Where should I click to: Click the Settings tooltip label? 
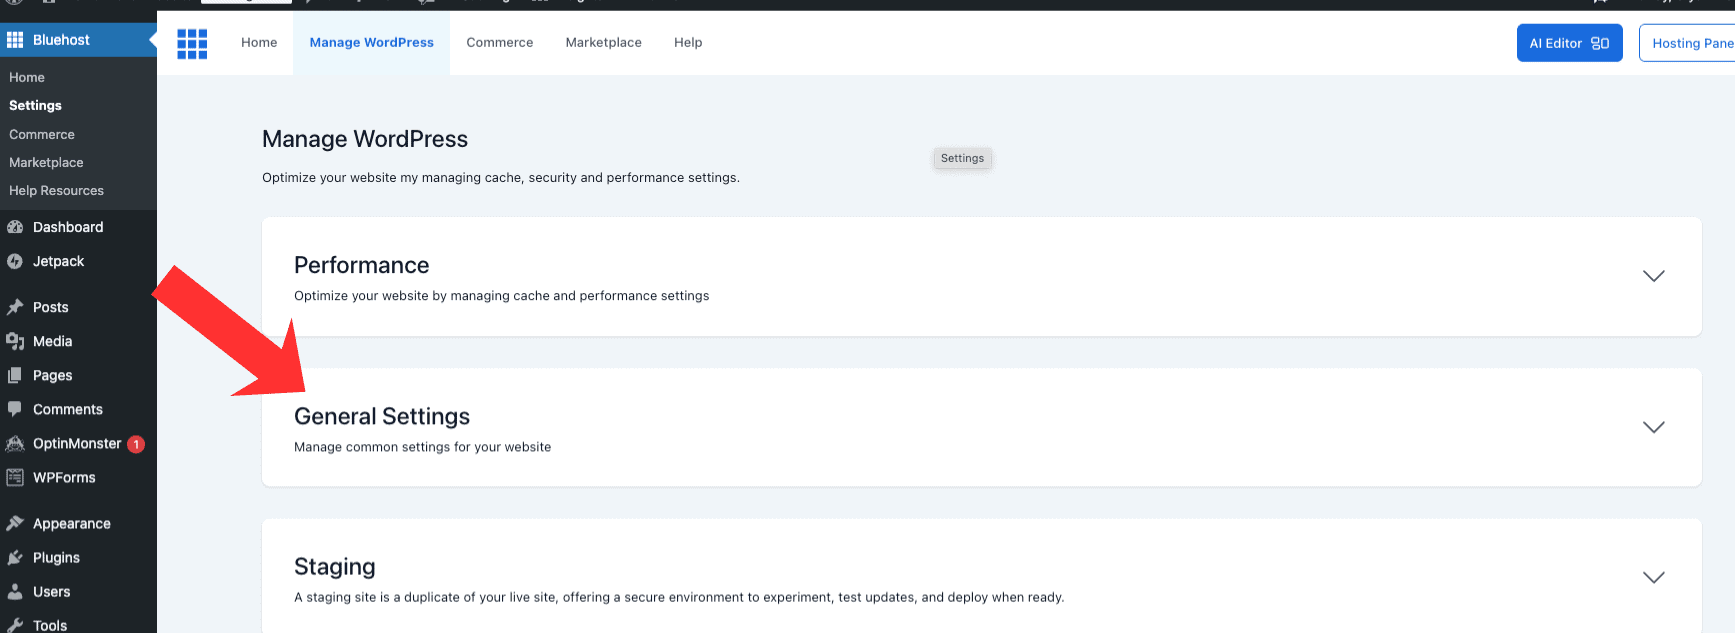coord(962,158)
